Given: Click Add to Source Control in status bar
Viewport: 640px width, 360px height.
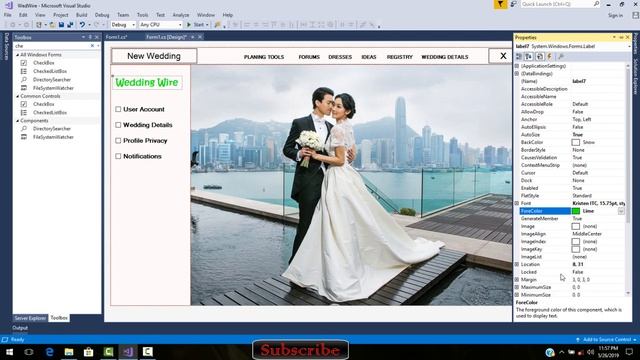Looking at the screenshot, I should (606, 340).
